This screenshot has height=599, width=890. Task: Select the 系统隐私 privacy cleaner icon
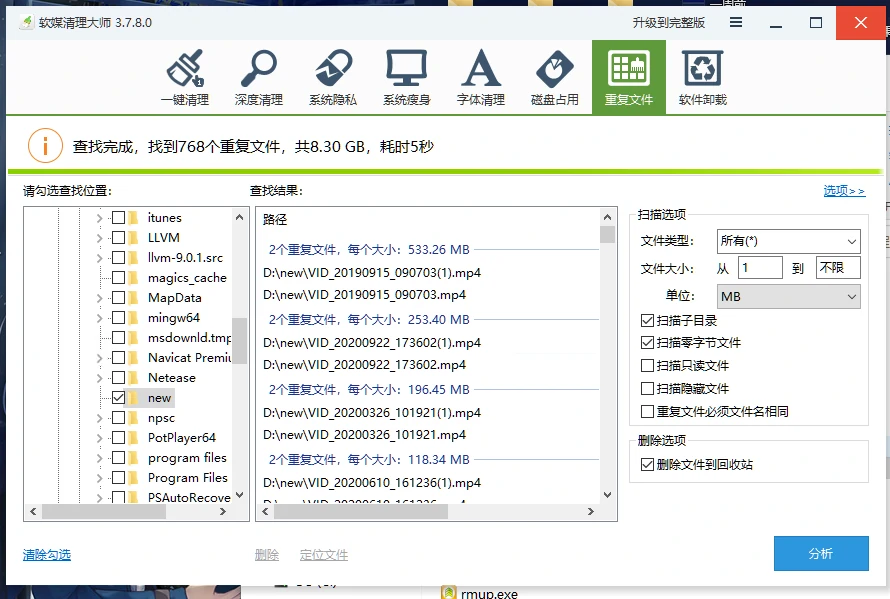tap(333, 77)
